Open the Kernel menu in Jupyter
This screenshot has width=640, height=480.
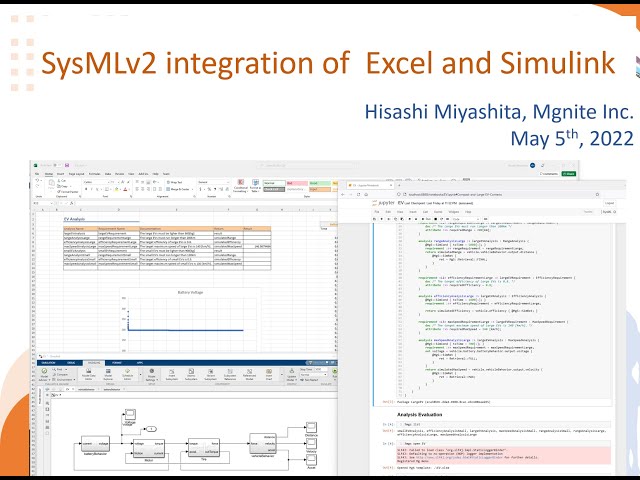[438, 212]
